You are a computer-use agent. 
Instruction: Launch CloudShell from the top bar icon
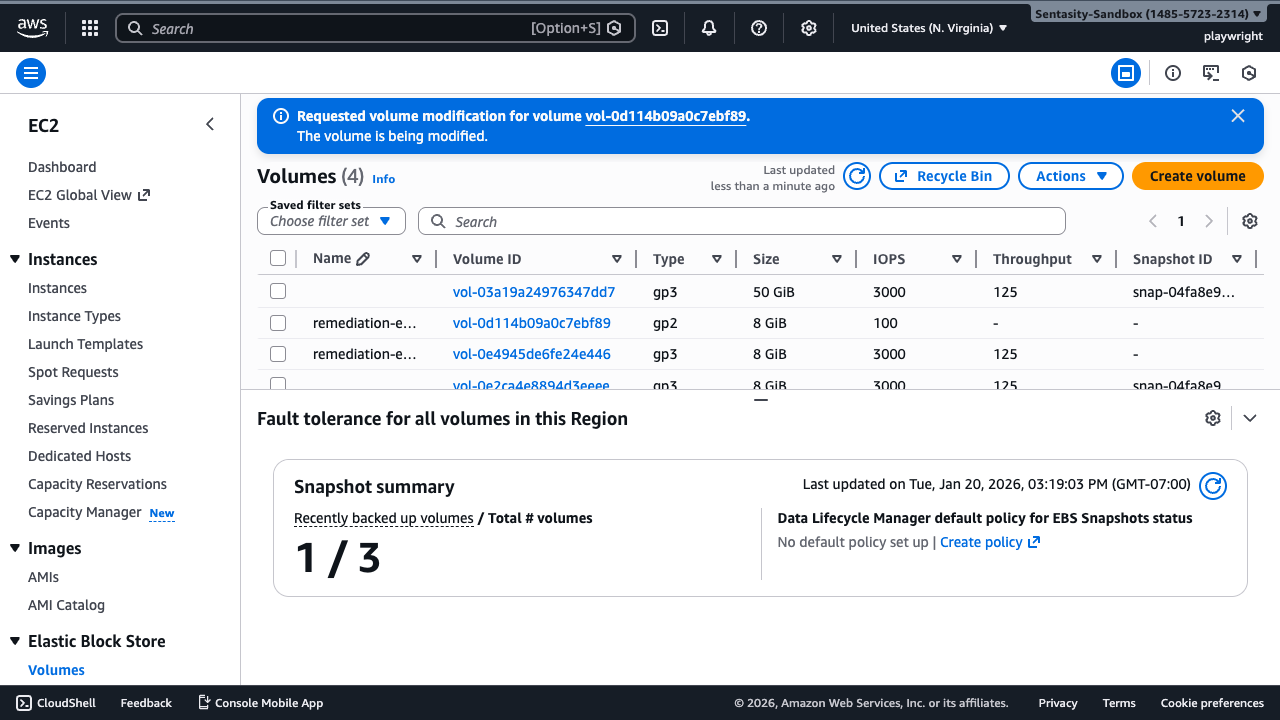tap(660, 28)
